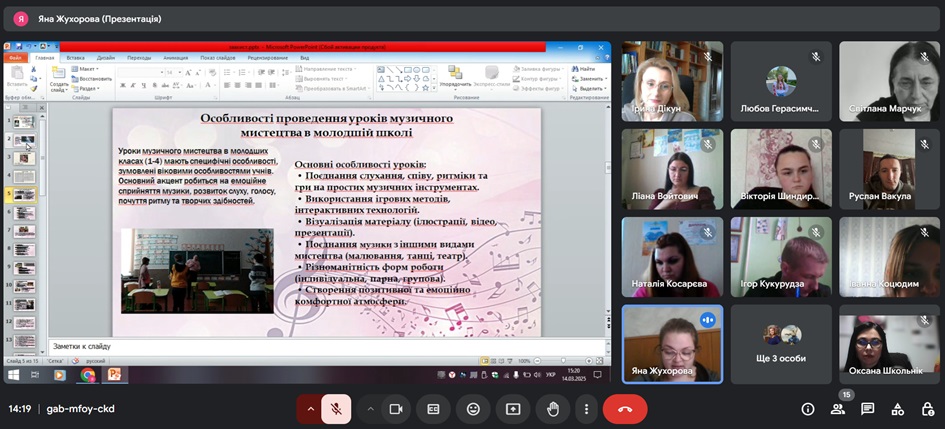The image size is (945, 429).
Task: Open the Рецензирование ribbon tab
Action: (268, 58)
